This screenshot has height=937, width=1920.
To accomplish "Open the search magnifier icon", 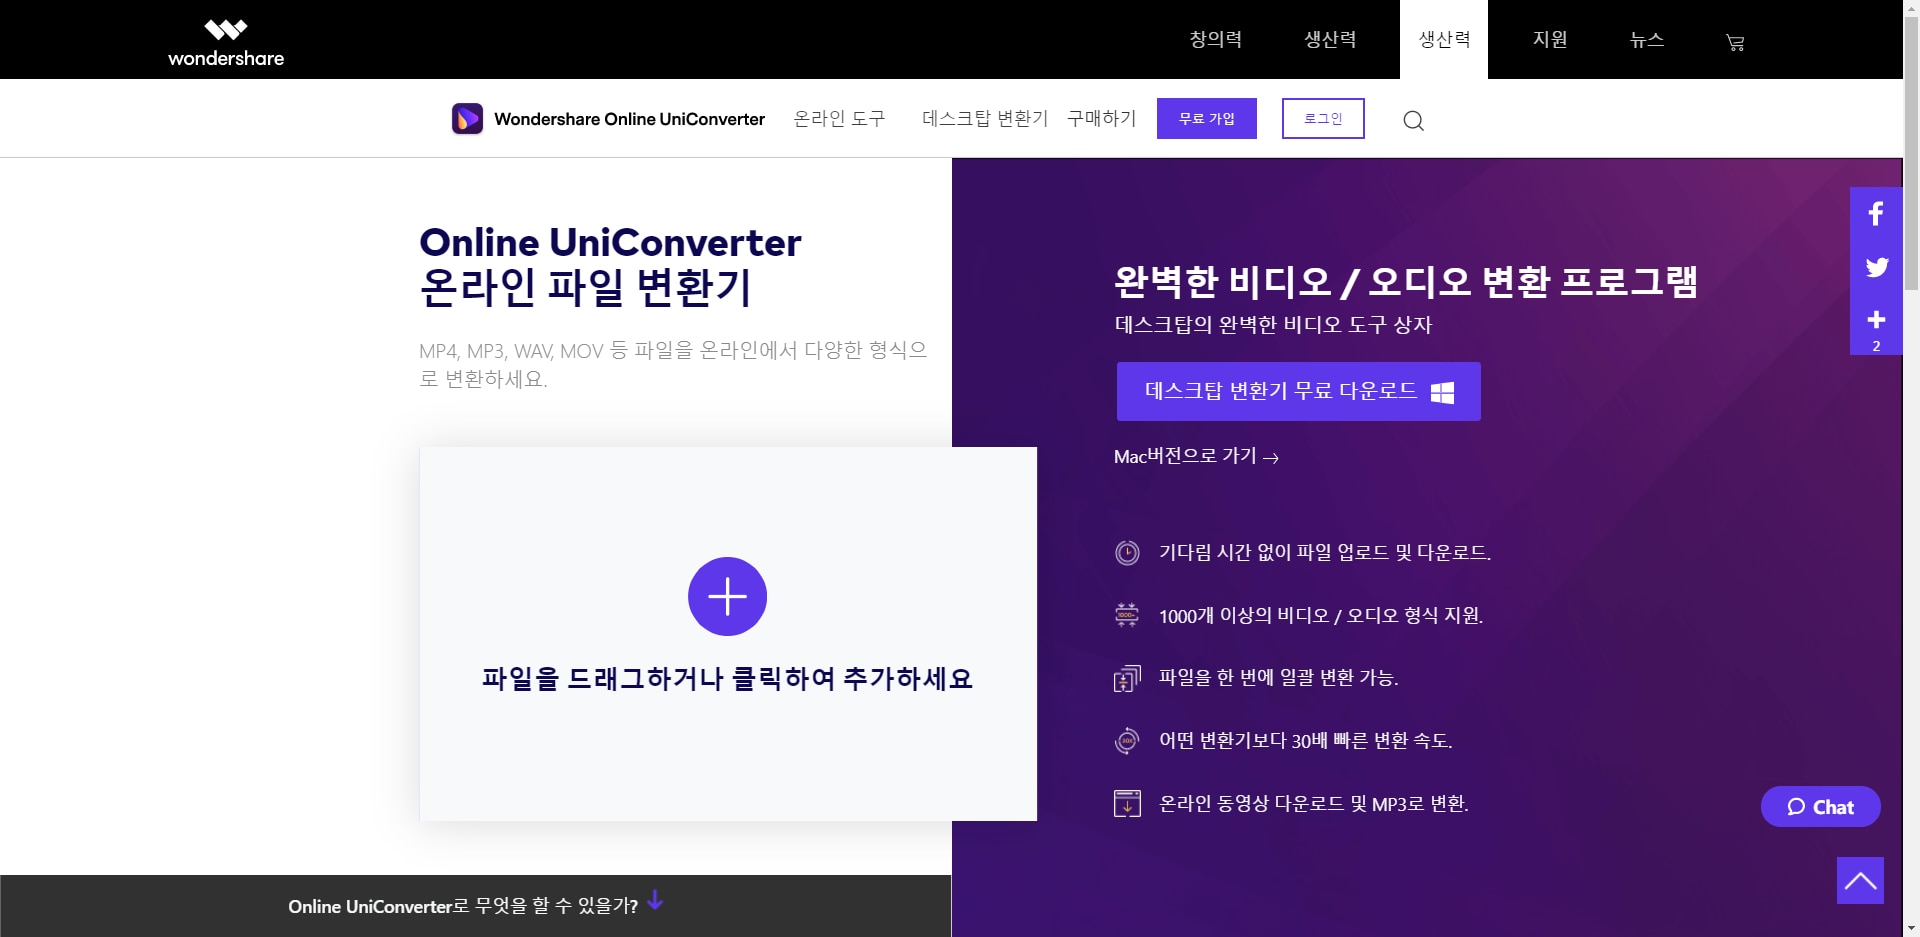I will (1413, 121).
